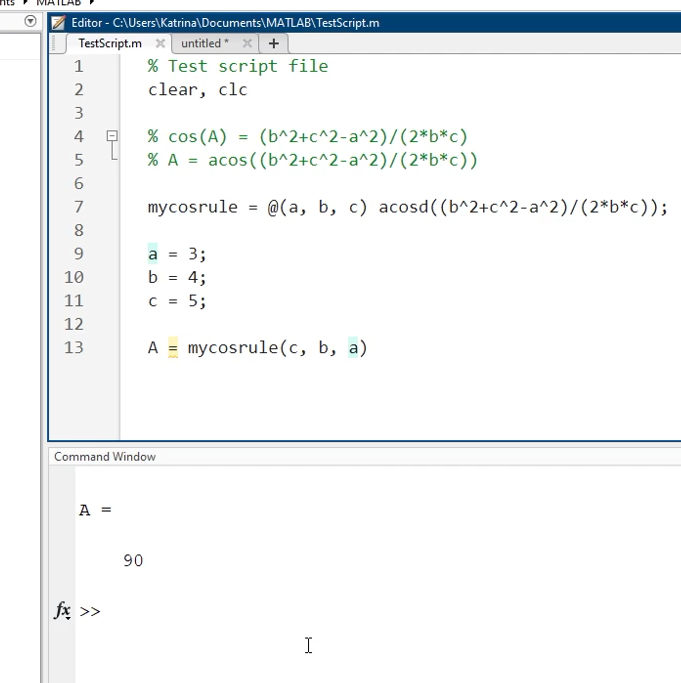Click the 'b = 4;' line

(177, 277)
